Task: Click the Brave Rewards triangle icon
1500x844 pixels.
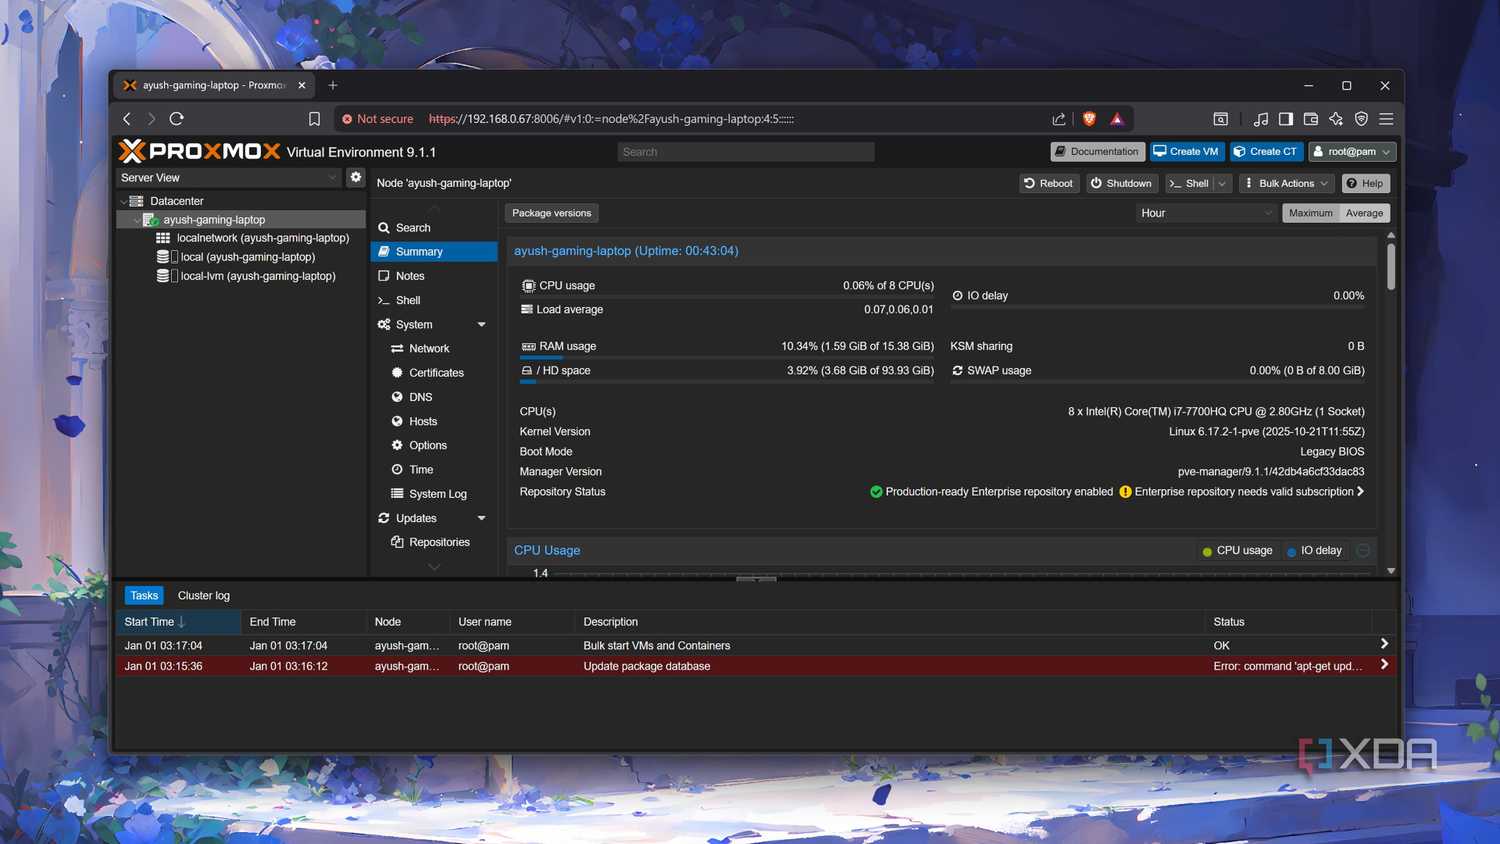Action: click(x=1117, y=119)
